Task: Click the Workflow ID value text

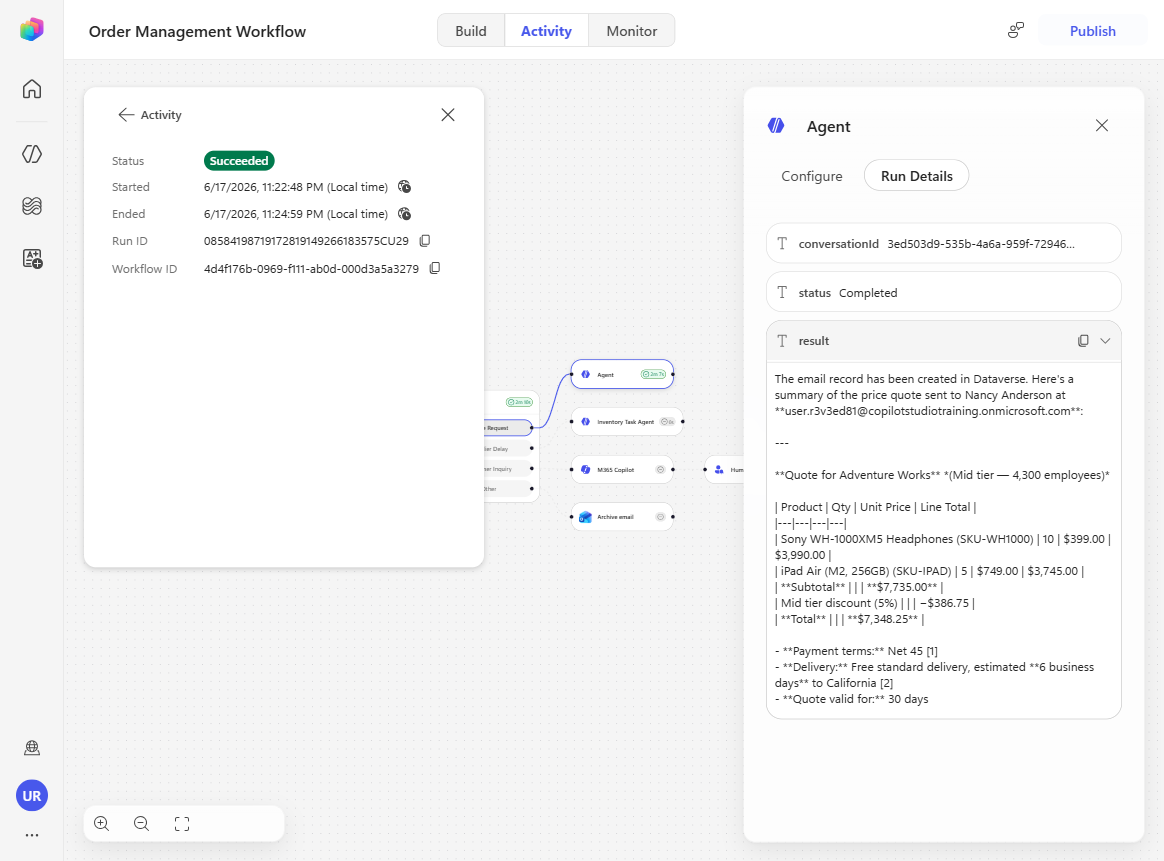Action: (311, 269)
